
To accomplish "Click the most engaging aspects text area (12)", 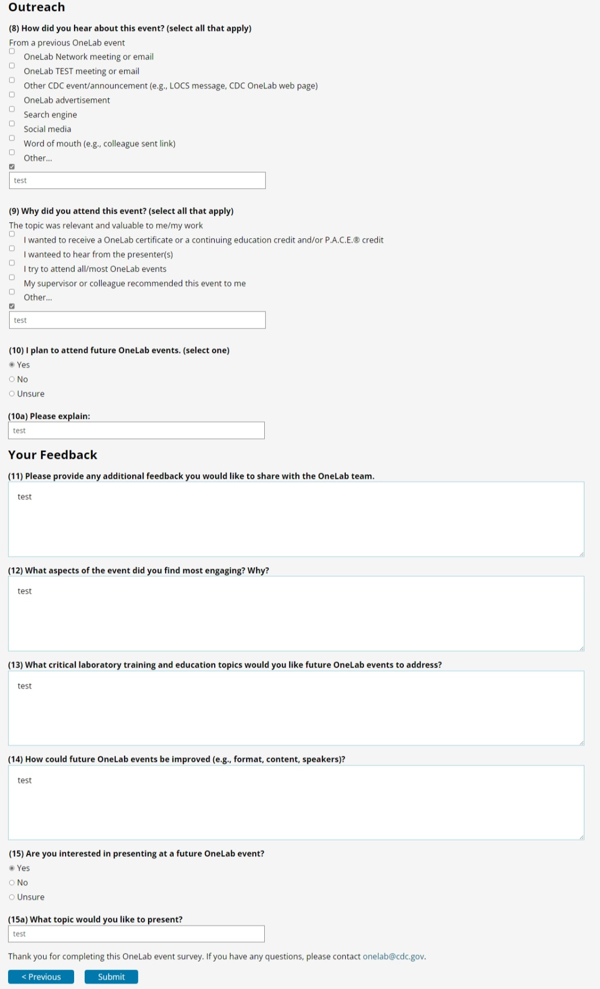I will point(295,613).
